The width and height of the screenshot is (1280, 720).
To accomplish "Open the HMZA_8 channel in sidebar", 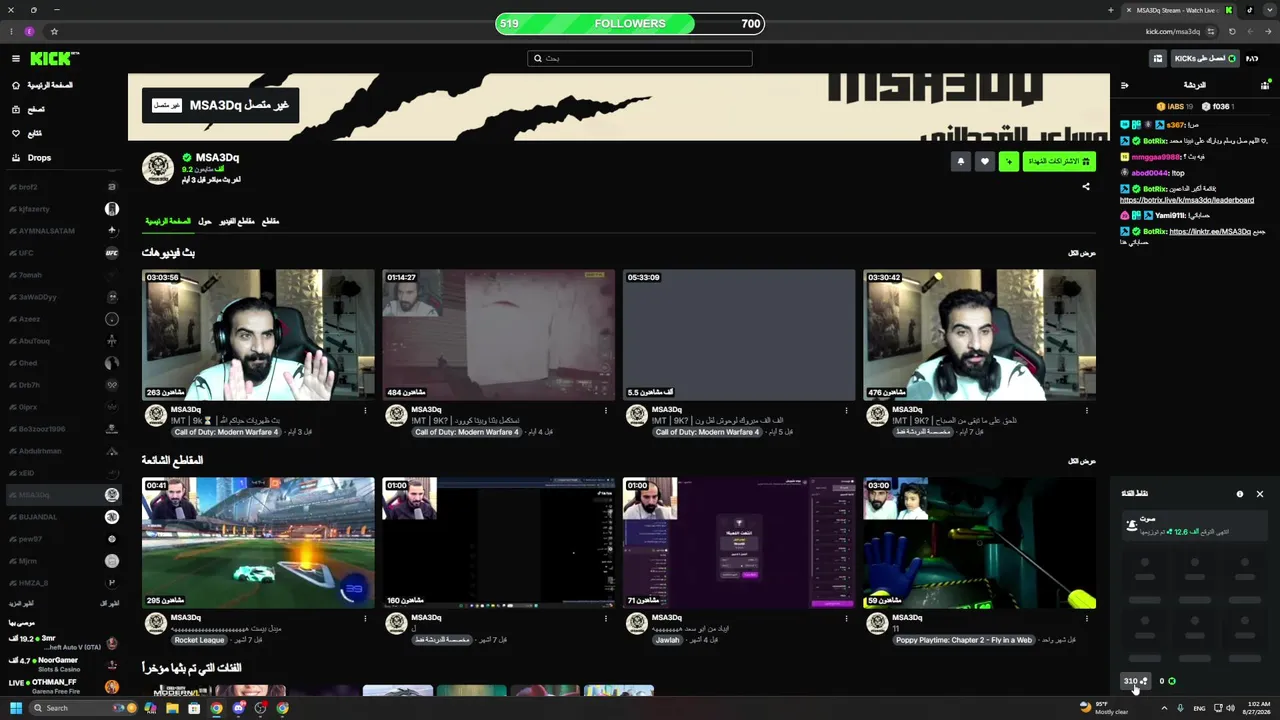I will point(63,583).
